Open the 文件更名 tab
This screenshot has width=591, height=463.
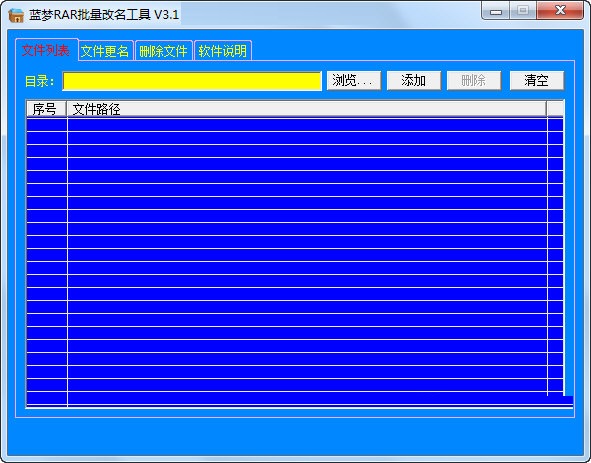[x=105, y=51]
